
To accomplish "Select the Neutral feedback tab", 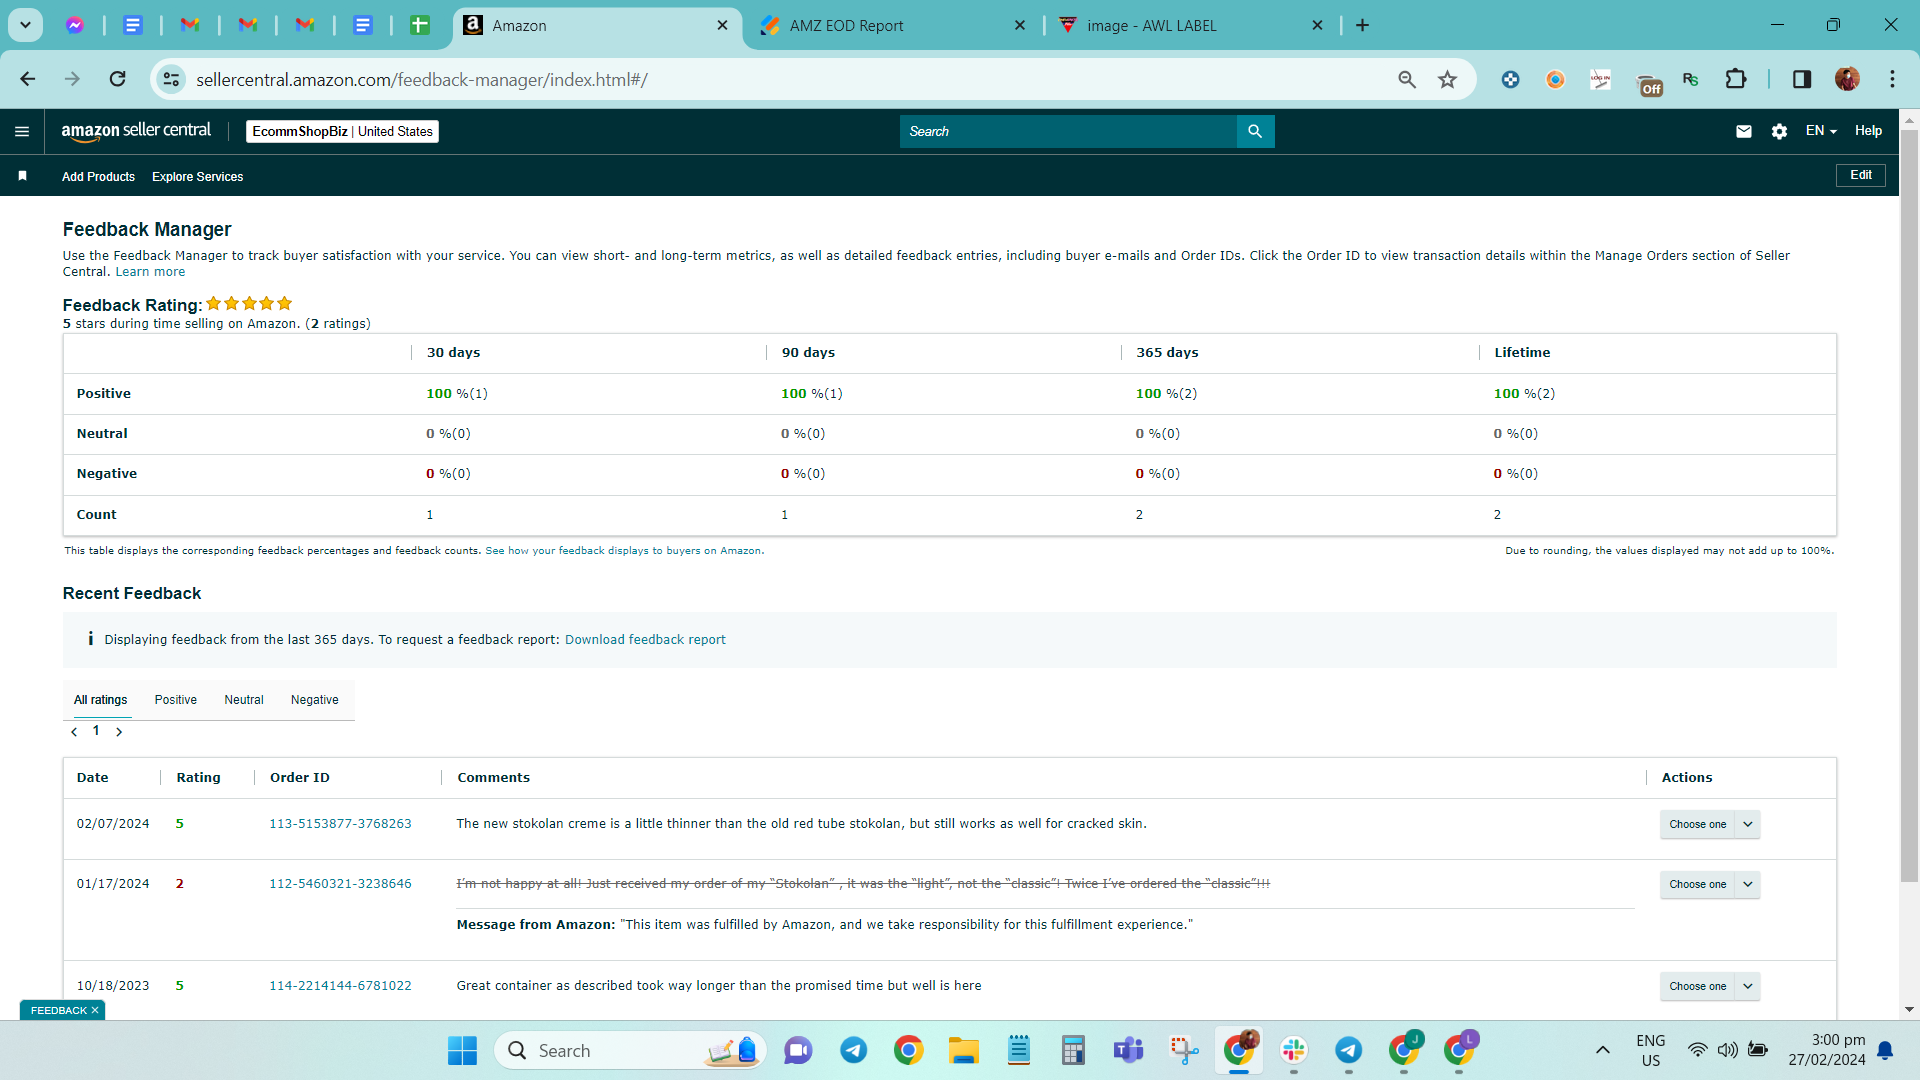I will pos(244,700).
